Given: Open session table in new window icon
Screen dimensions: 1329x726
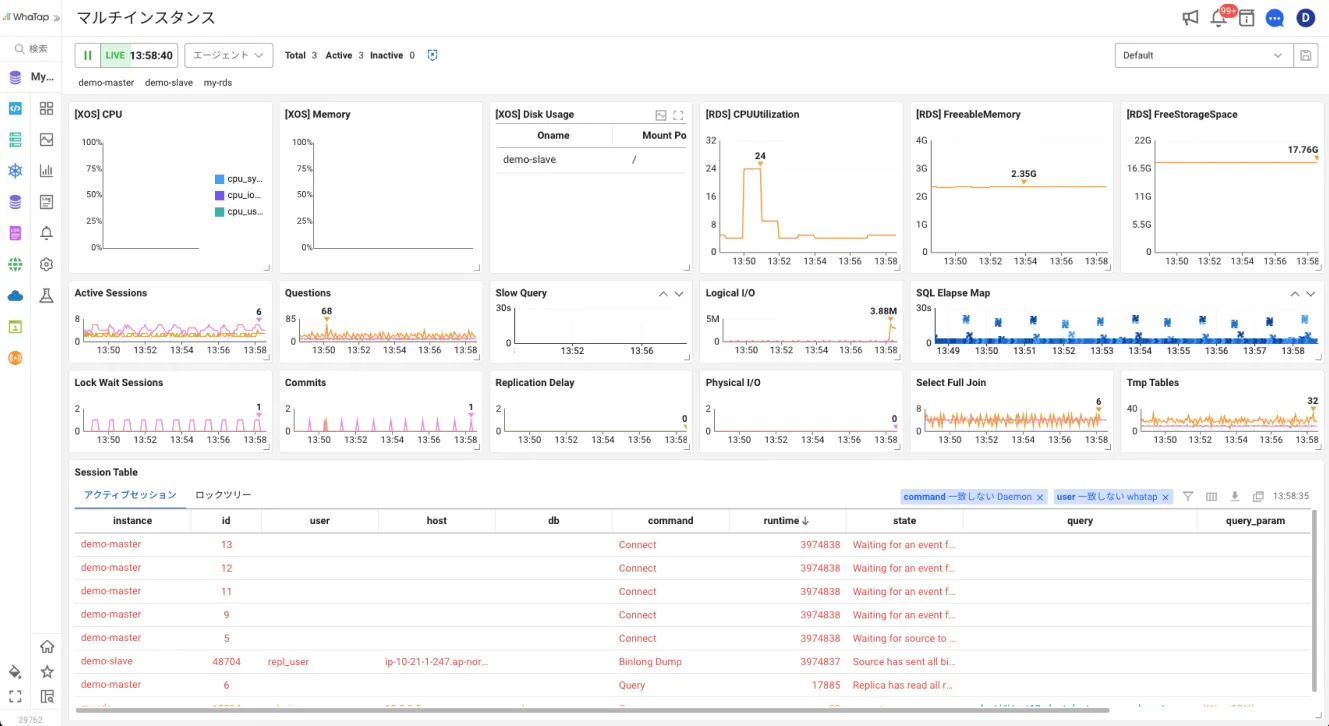Looking at the screenshot, I should (x=1258, y=497).
